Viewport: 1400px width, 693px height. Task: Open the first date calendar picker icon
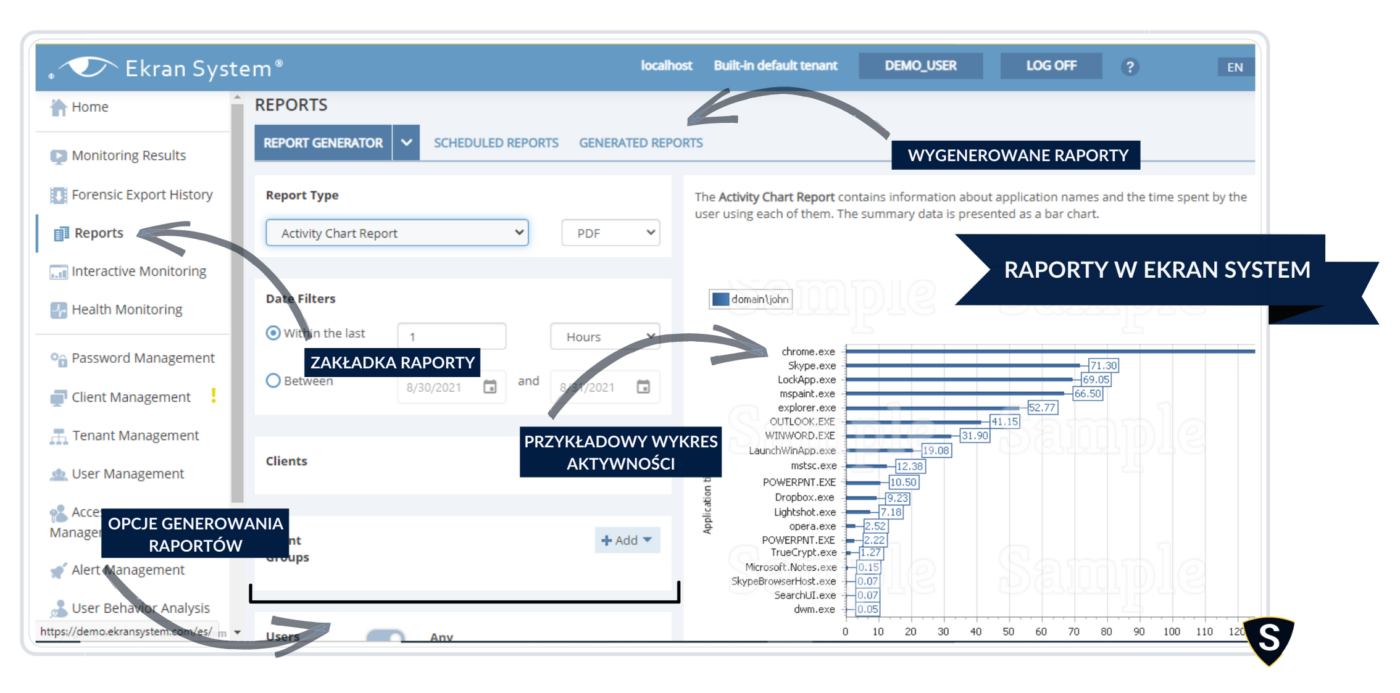tap(490, 386)
